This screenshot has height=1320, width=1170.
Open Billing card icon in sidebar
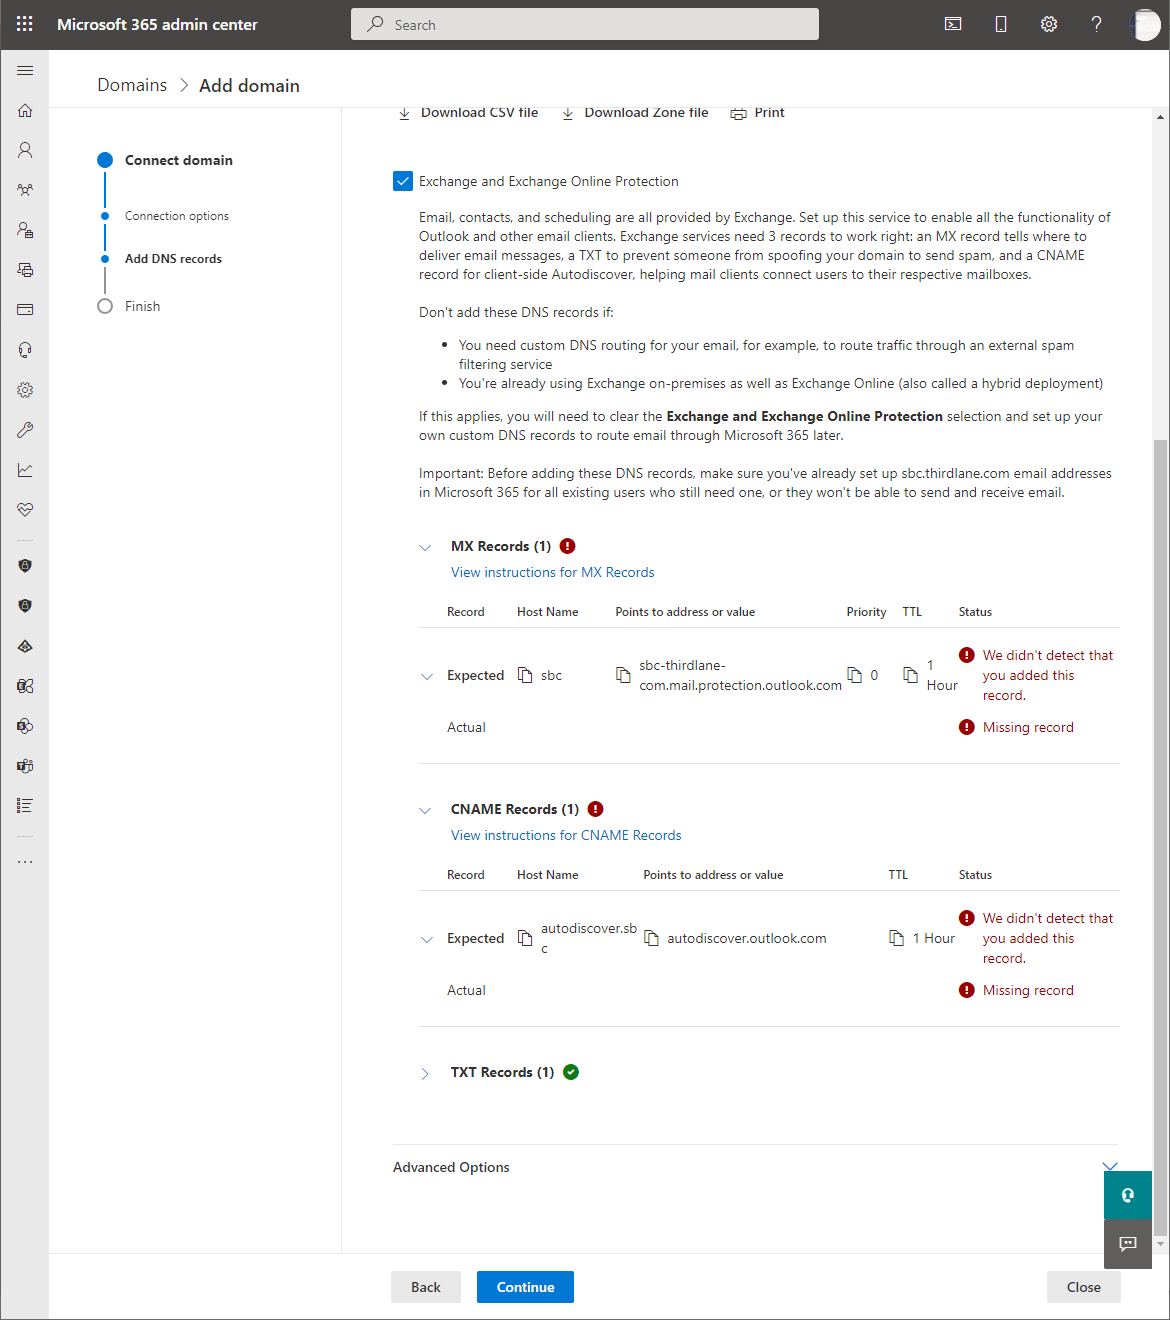point(25,310)
